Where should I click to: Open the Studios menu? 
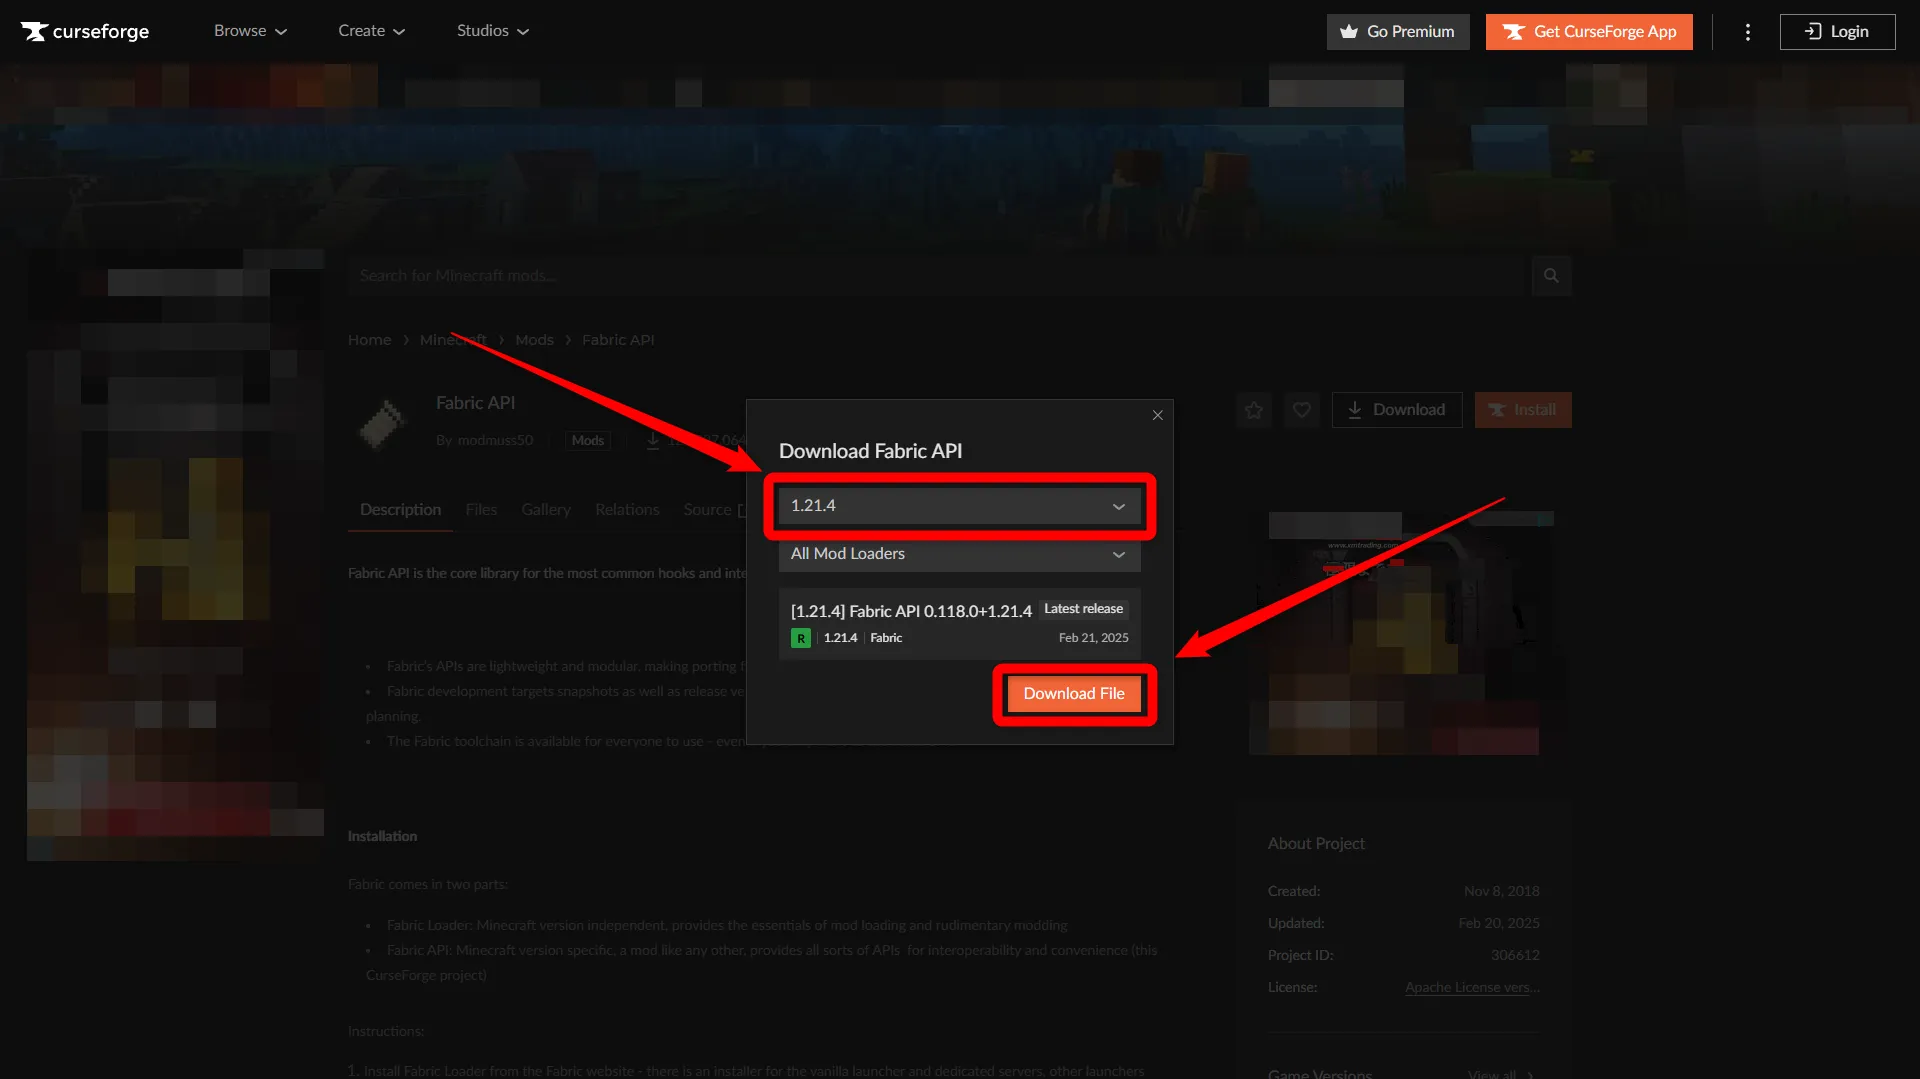coord(493,31)
